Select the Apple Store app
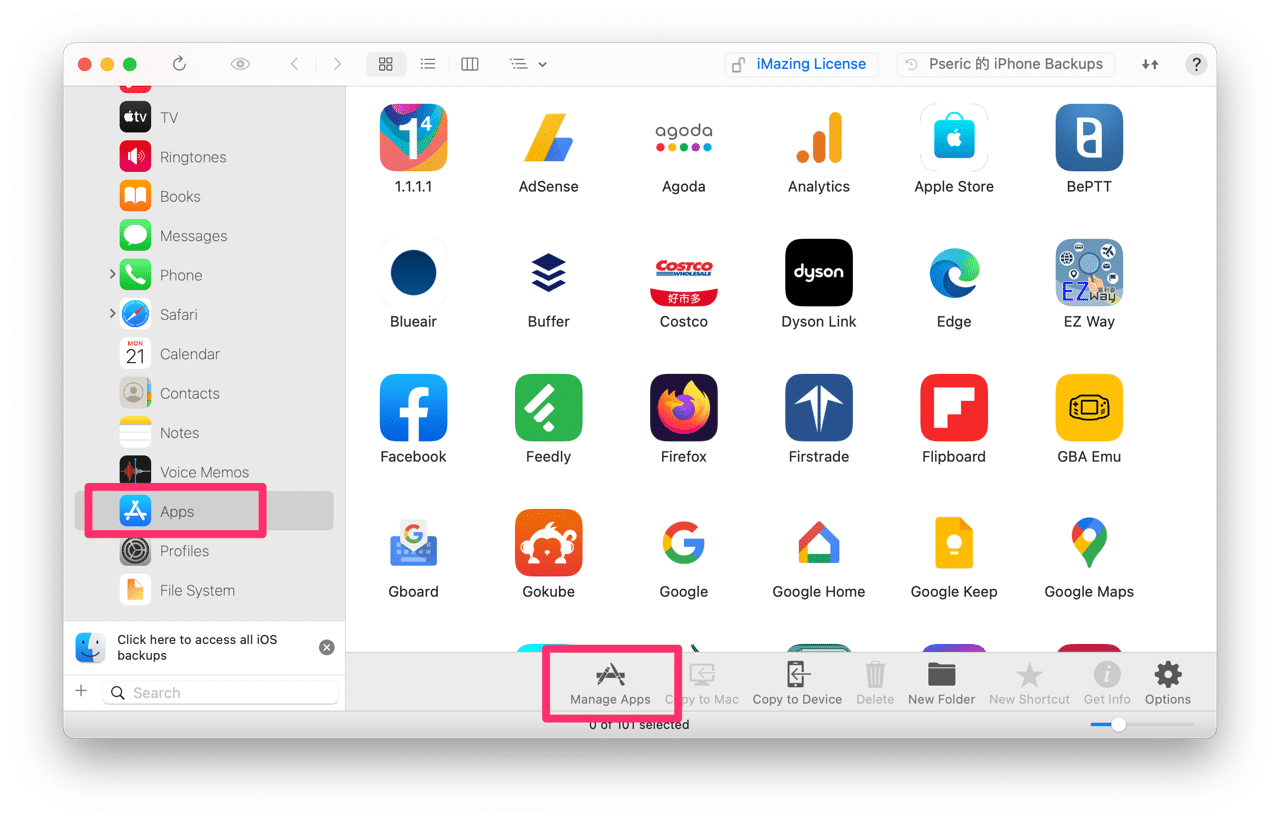Screen dimensions: 1280x822 coord(954,138)
